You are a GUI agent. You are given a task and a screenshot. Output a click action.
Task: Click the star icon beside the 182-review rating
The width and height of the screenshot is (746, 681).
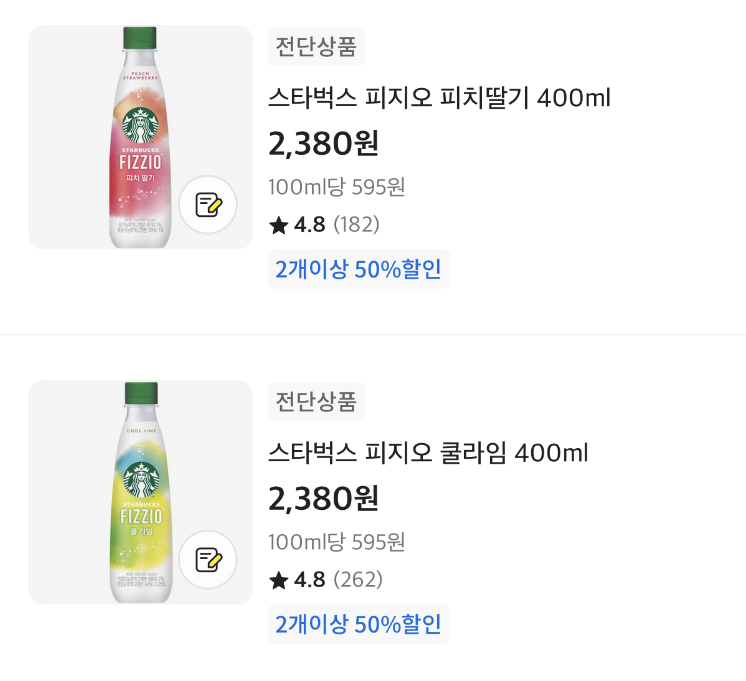[x=278, y=225]
